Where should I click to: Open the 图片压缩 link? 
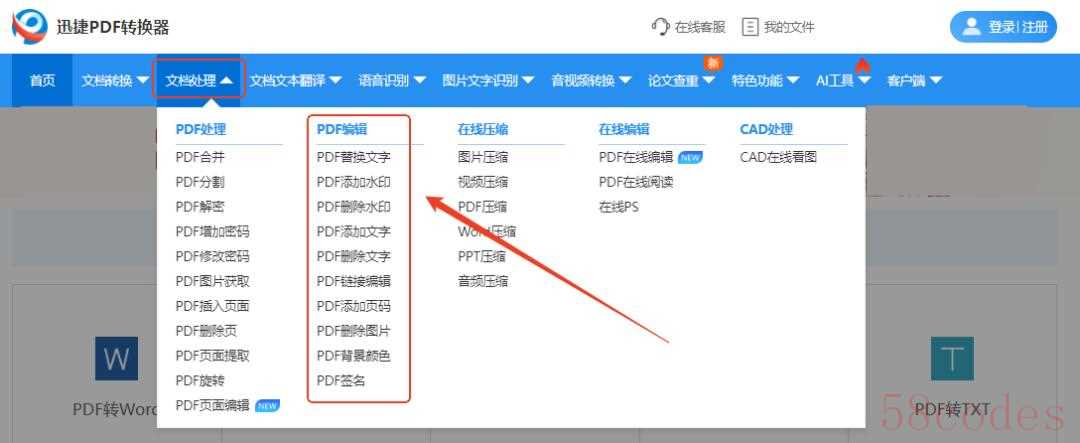click(483, 157)
